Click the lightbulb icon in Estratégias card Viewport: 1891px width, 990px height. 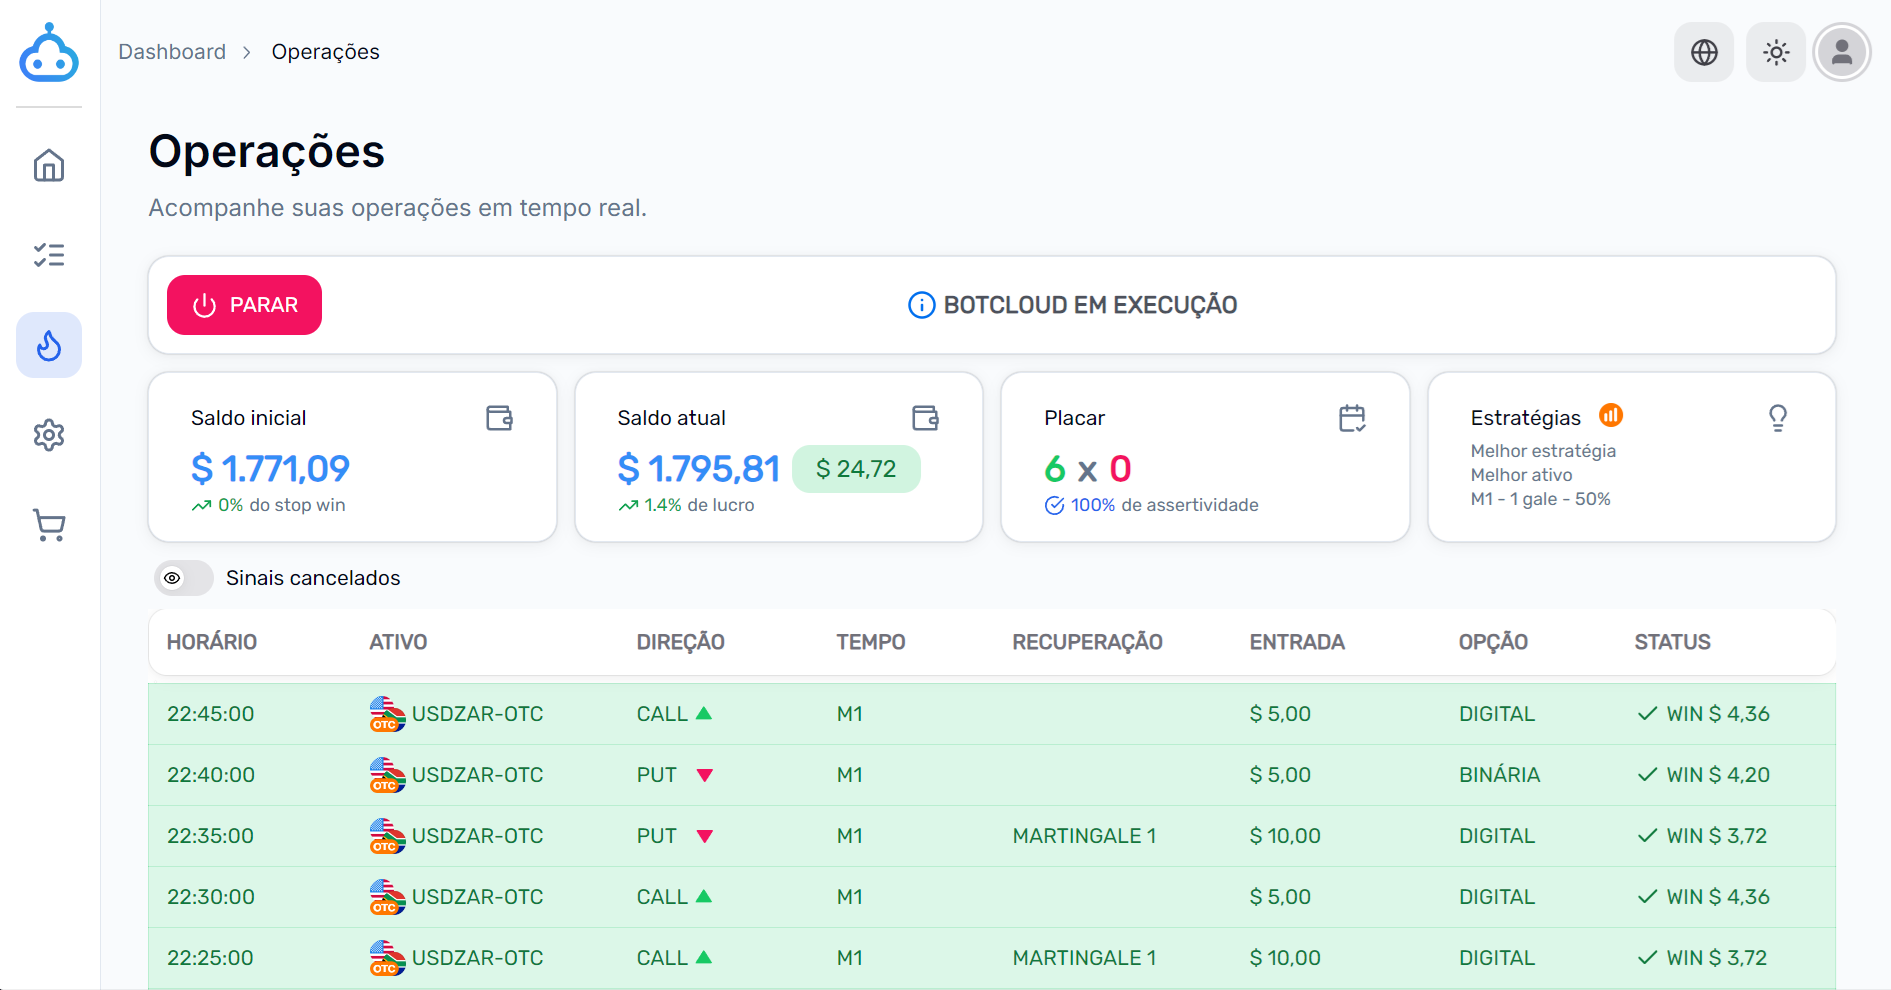pyautogui.click(x=1777, y=418)
